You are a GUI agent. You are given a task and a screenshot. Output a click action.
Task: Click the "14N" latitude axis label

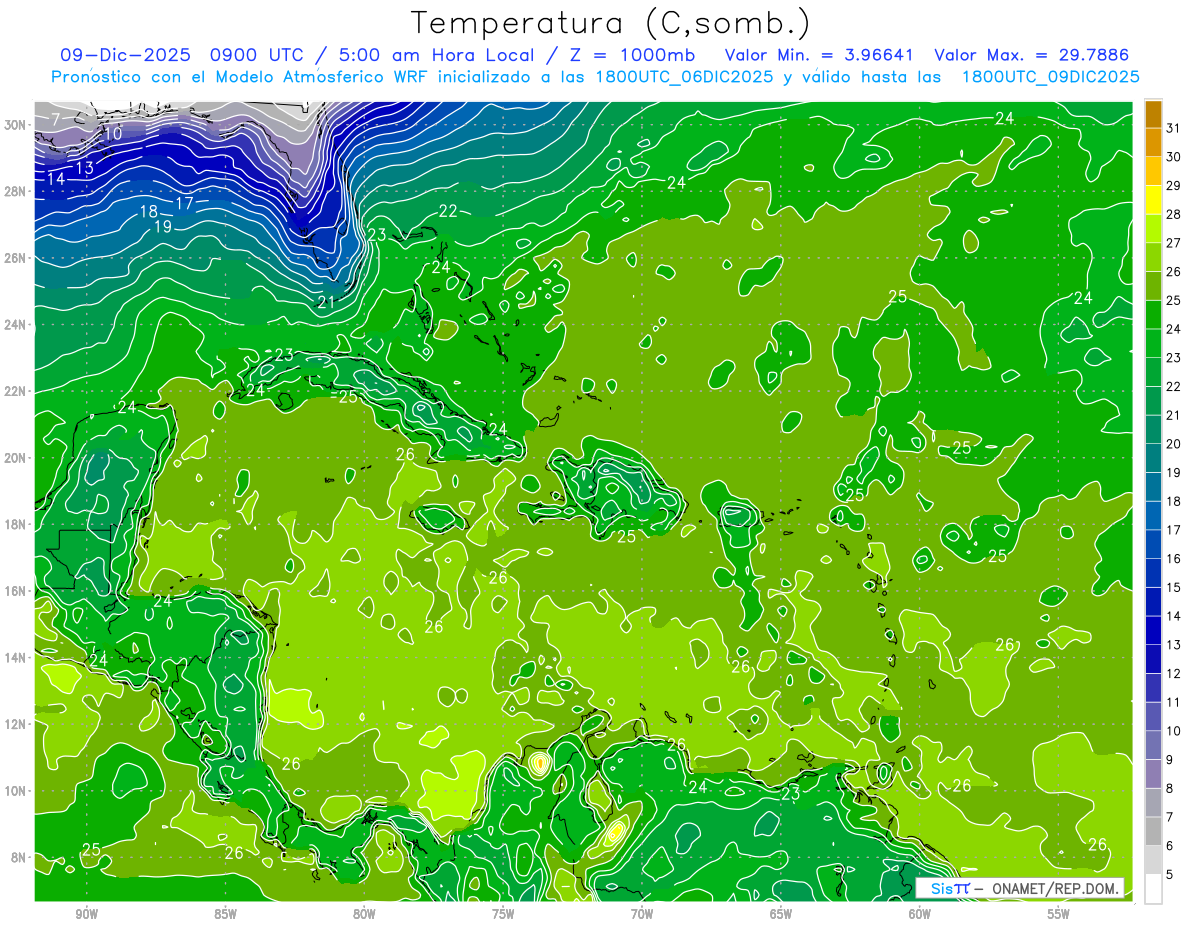click(16, 657)
